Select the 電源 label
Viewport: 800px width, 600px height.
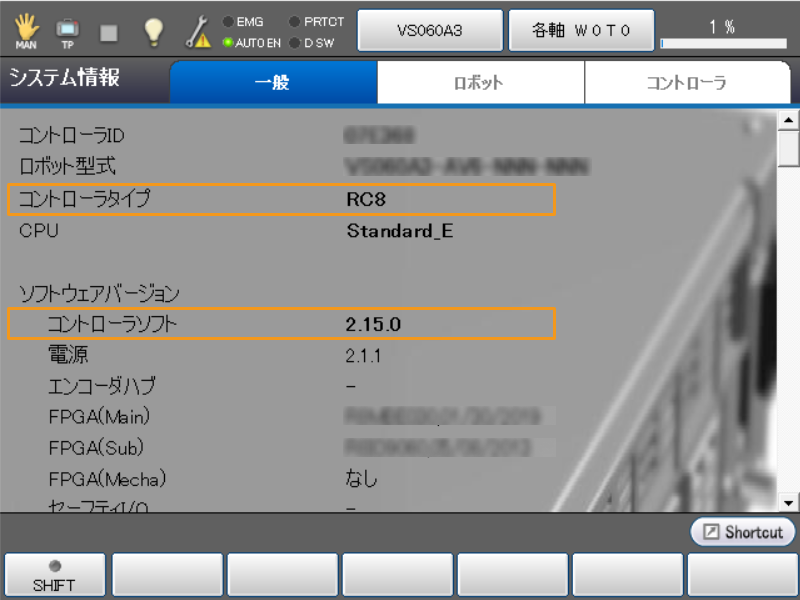coord(68,355)
